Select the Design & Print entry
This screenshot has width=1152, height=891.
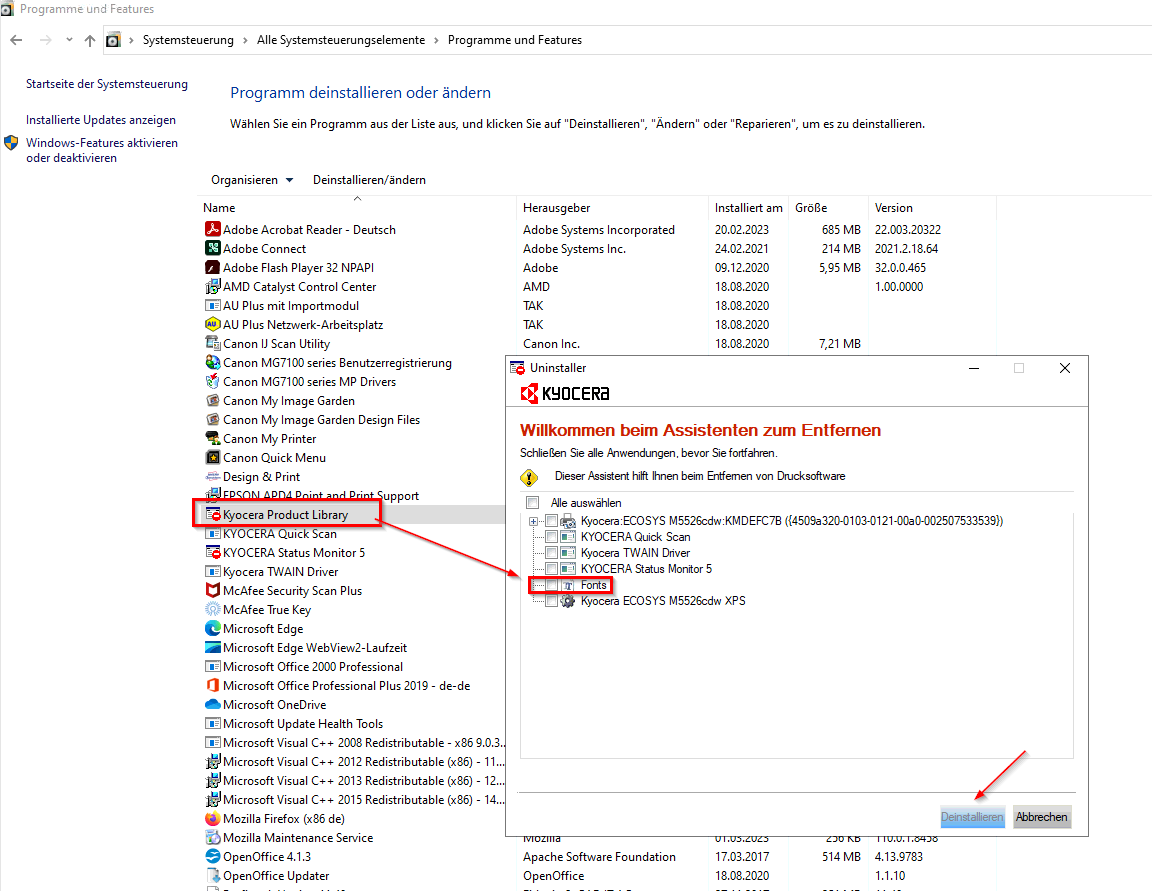pyautogui.click(x=261, y=477)
